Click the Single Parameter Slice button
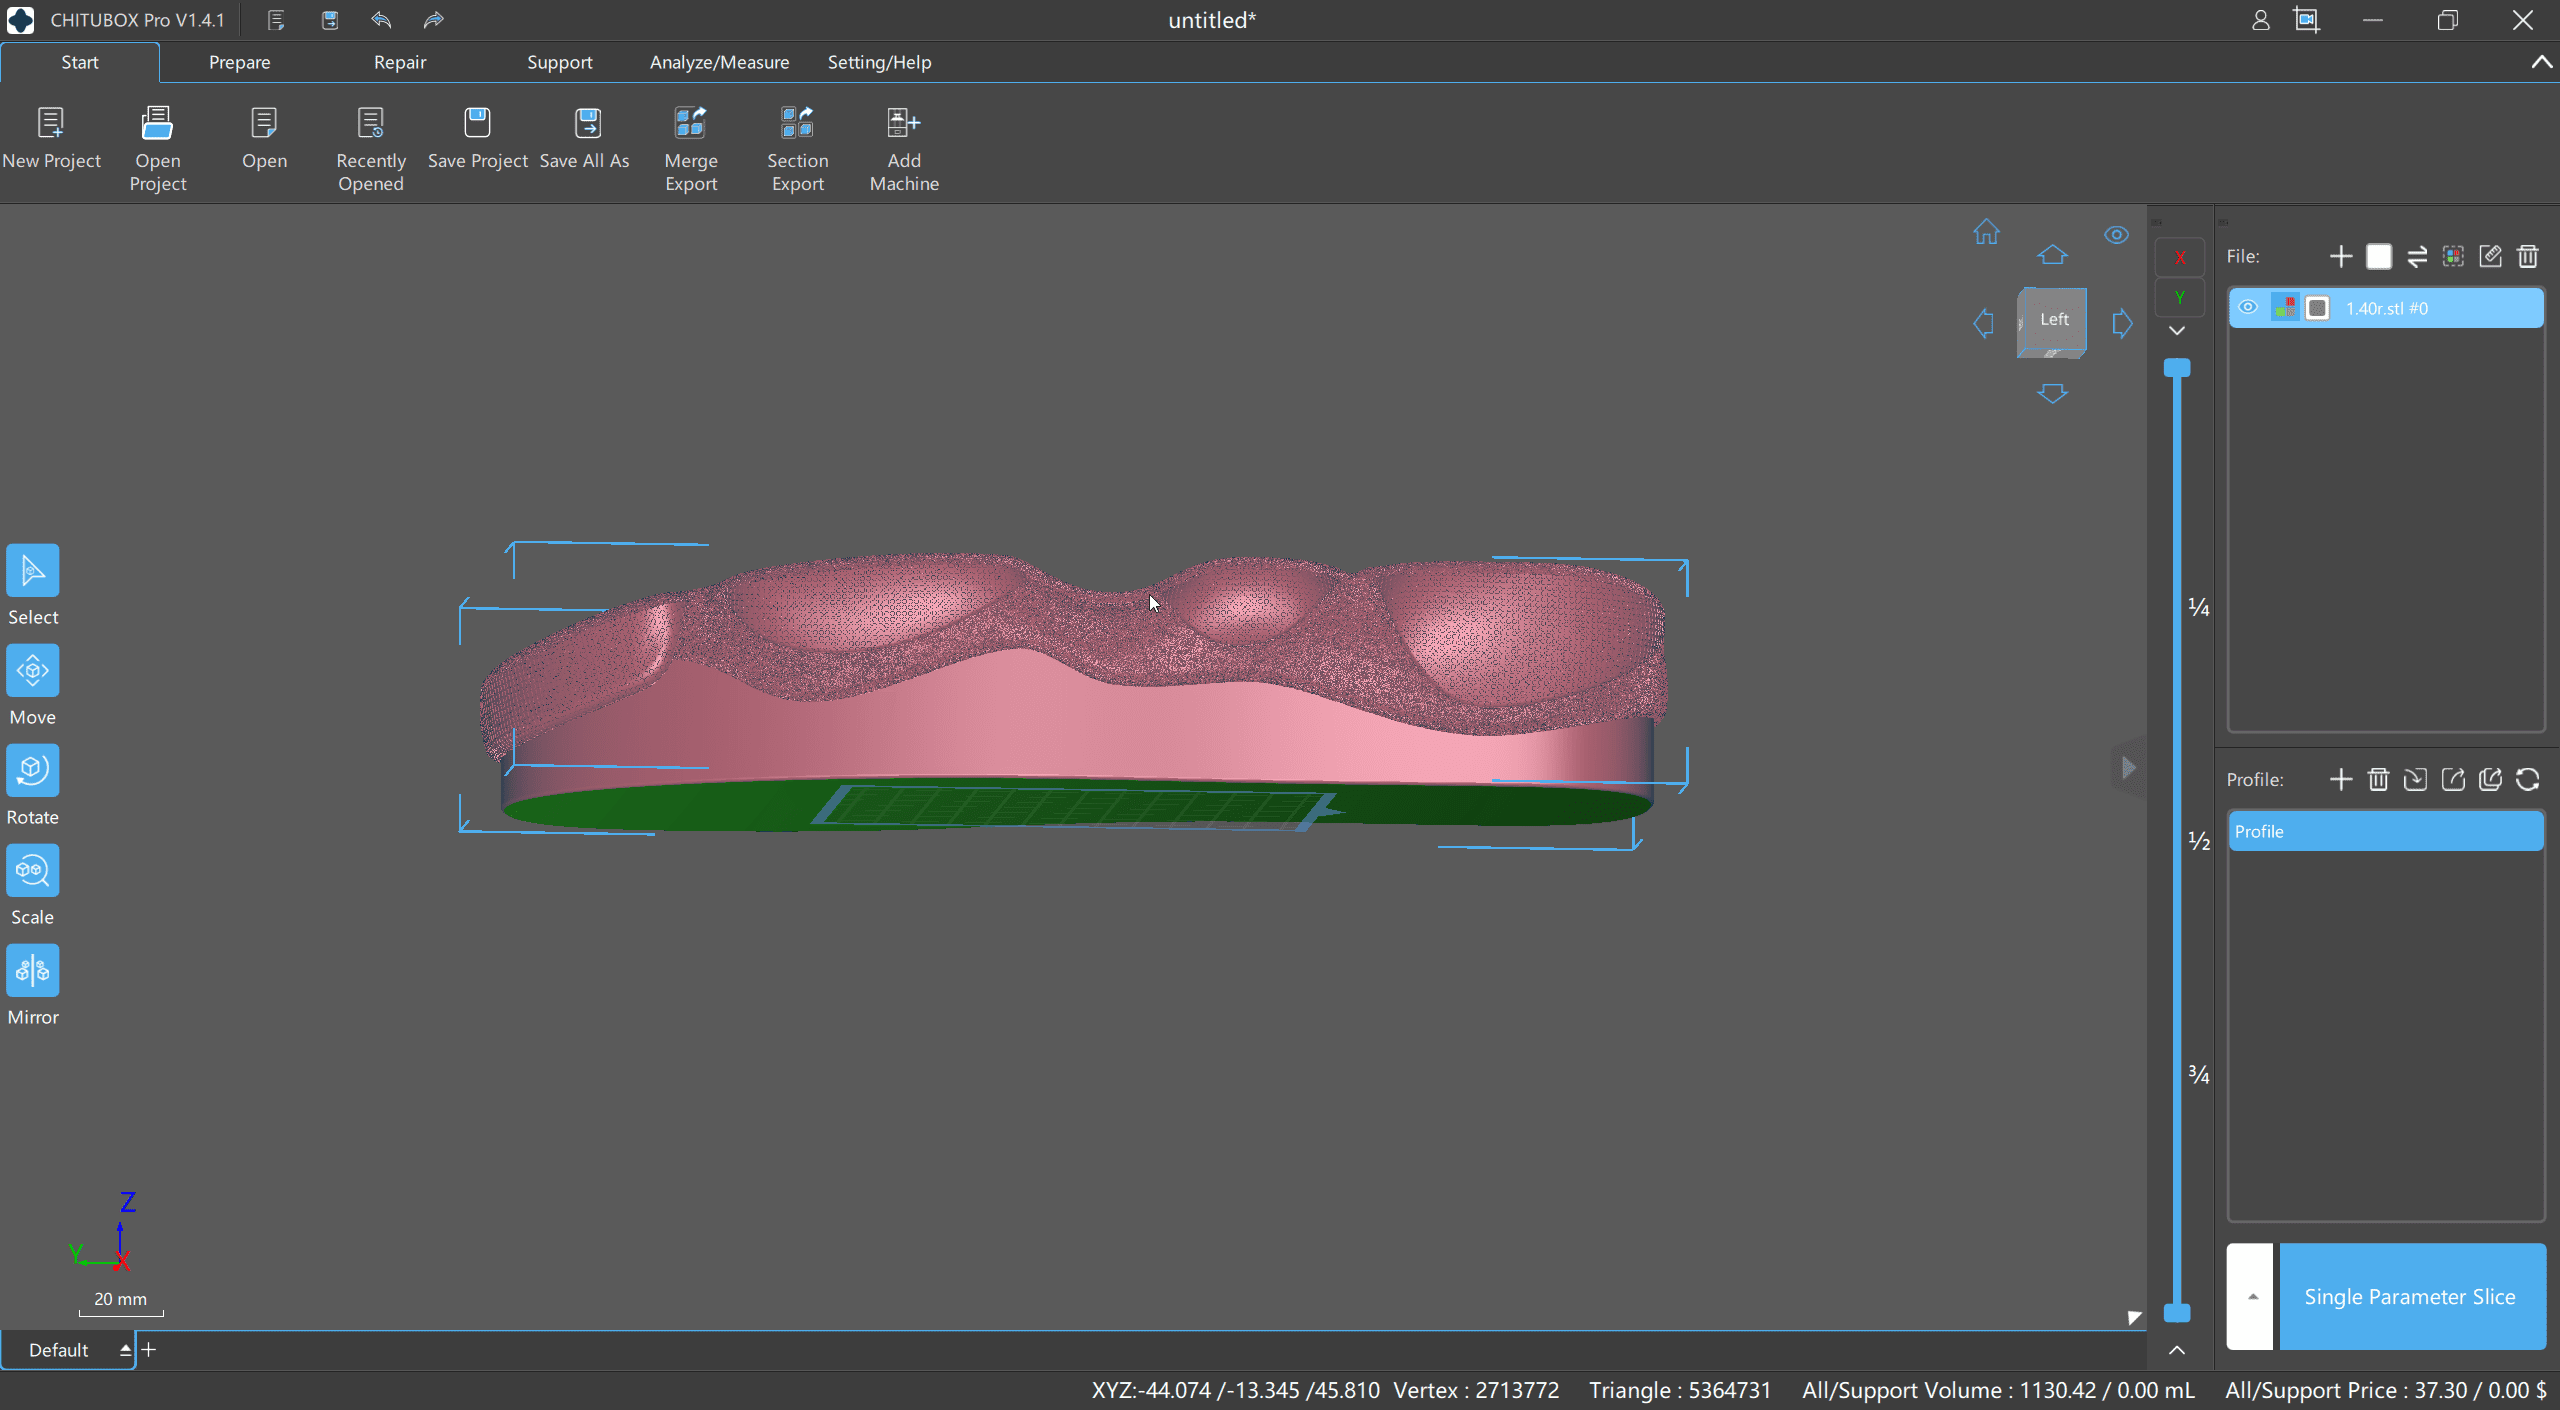The width and height of the screenshot is (2560, 1410). (x=2410, y=1297)
